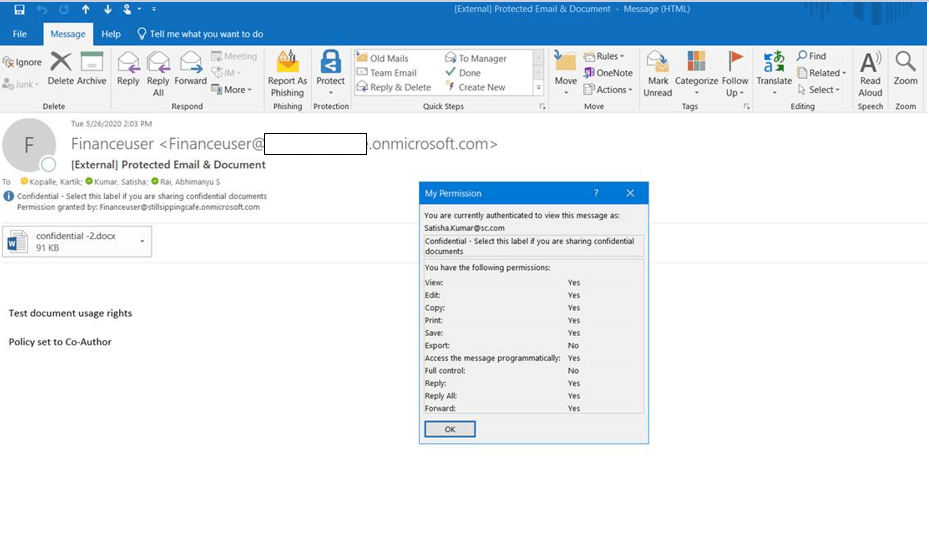This screenshot has width=929, height=553.
Task: Go to previous item with up arrow
Action: (86, 9)
